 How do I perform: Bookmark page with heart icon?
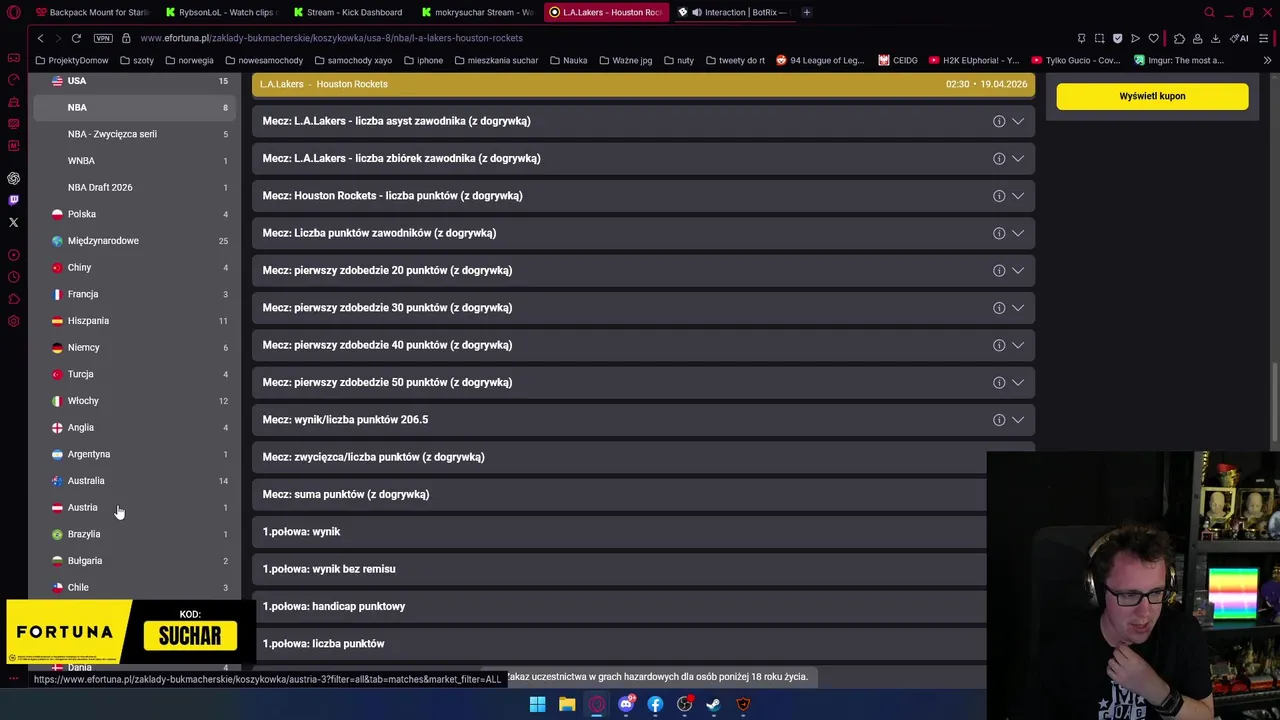[1153, 38]
